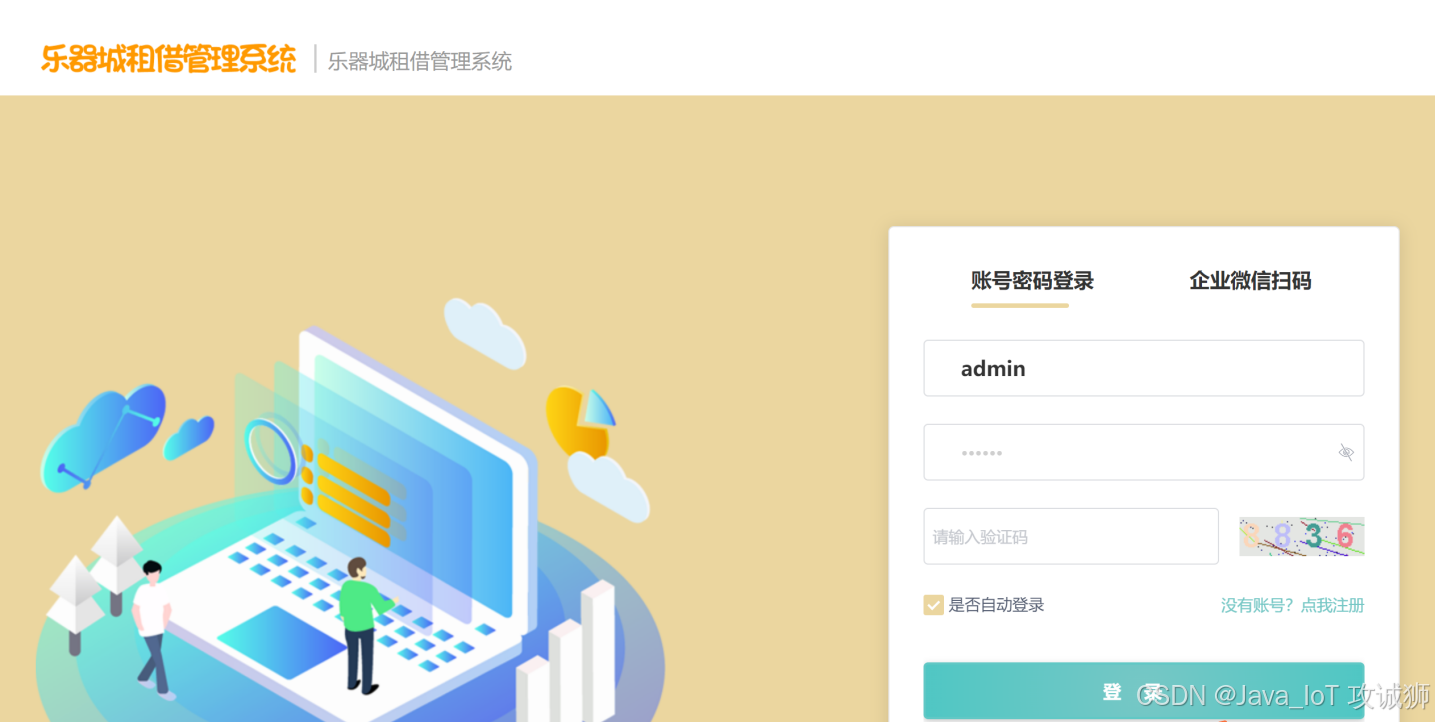Click the 登录 button
Image resolution: width=1435 pixels, height=722 pixels.
(x=1143, y=691)
